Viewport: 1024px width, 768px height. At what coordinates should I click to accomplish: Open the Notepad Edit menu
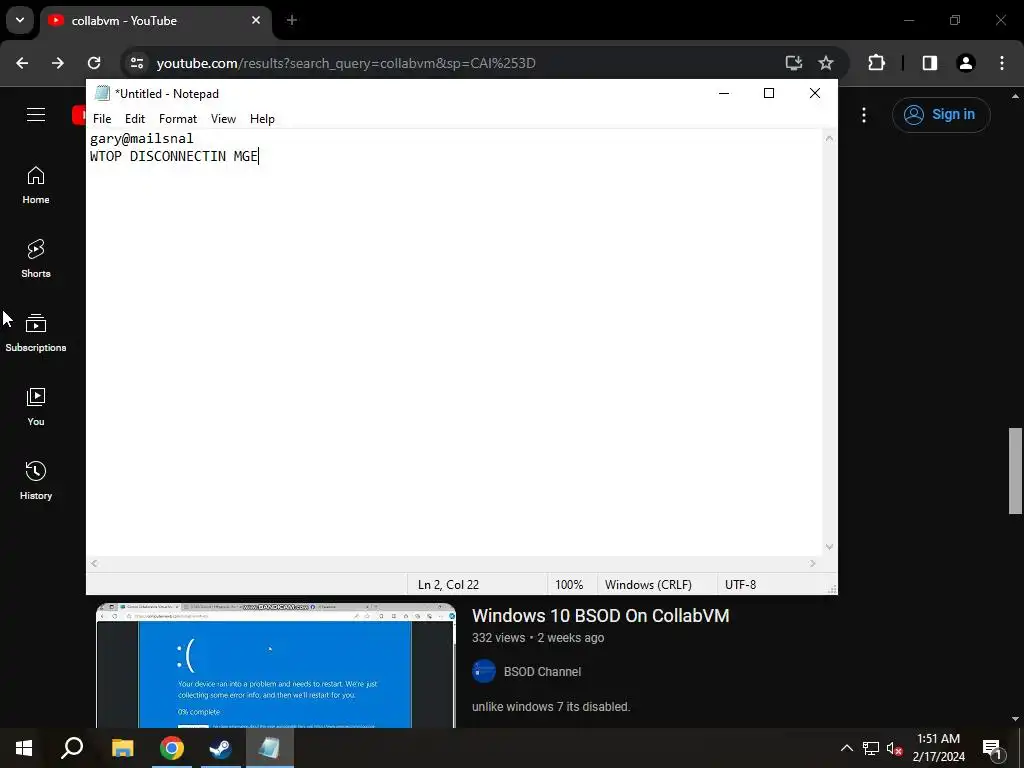tap(135, 119)
